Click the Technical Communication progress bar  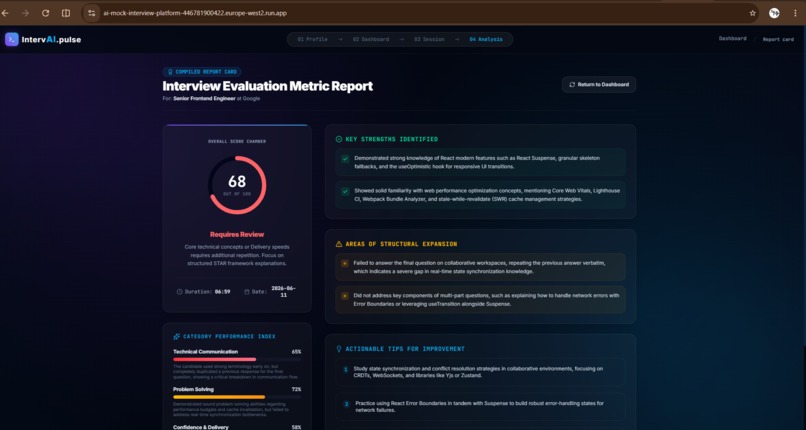[x=237, y=360]
